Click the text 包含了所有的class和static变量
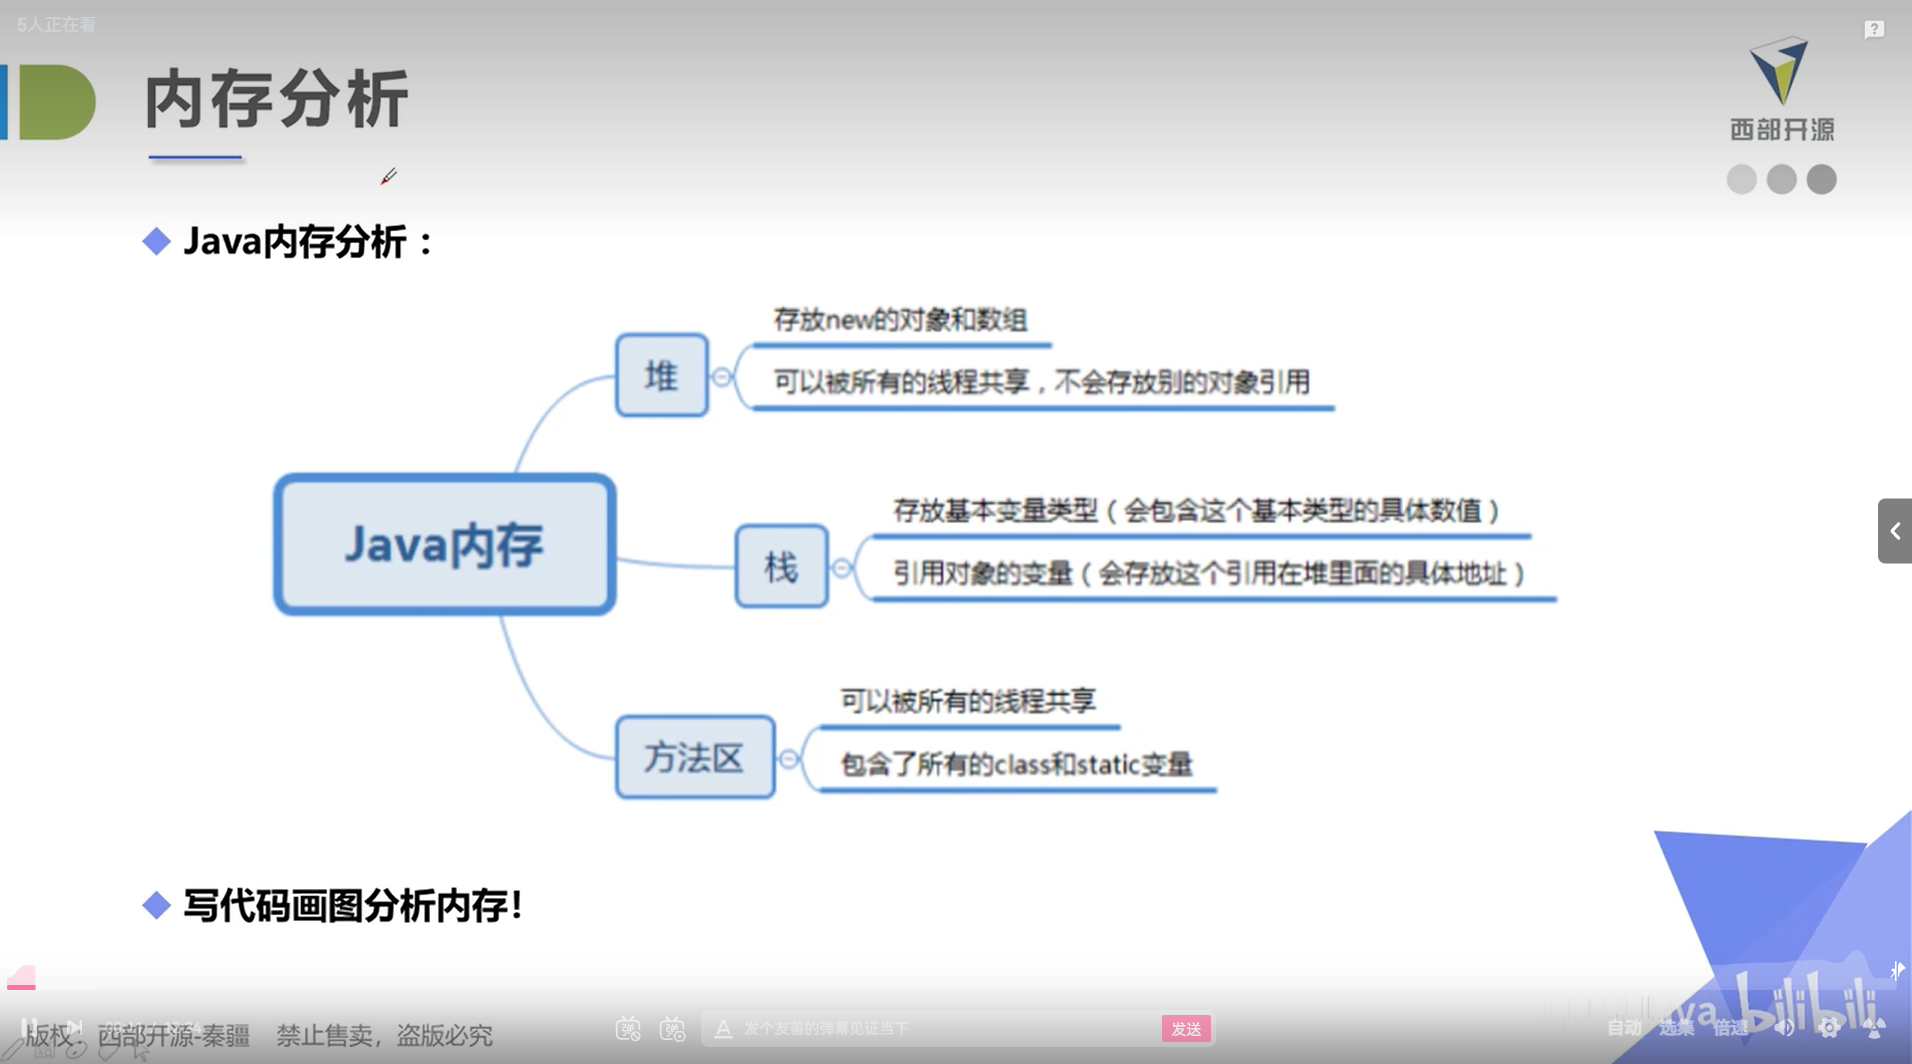The width and height of the screenshot is (1912, 1064). 1016,765
